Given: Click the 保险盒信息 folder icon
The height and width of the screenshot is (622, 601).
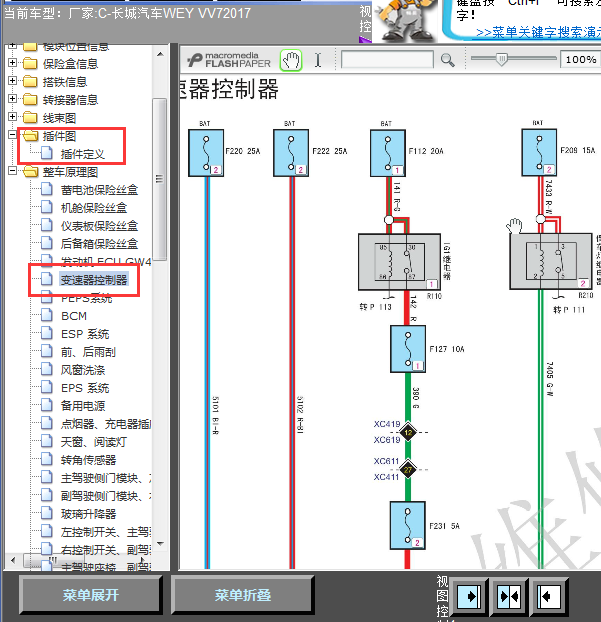Looking at the screenshot, I should coord(30,63).
